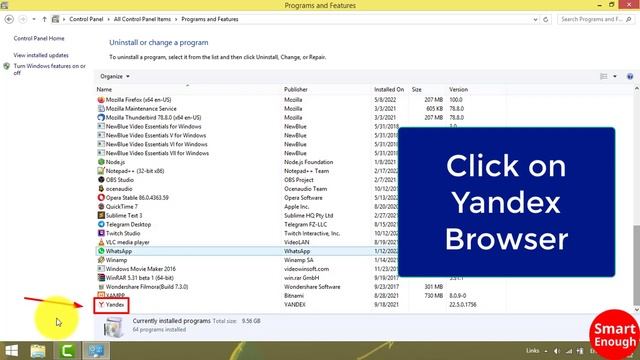The image size is (640, 360).
Task: Select the ocenaudio icon
Action: 101,189
